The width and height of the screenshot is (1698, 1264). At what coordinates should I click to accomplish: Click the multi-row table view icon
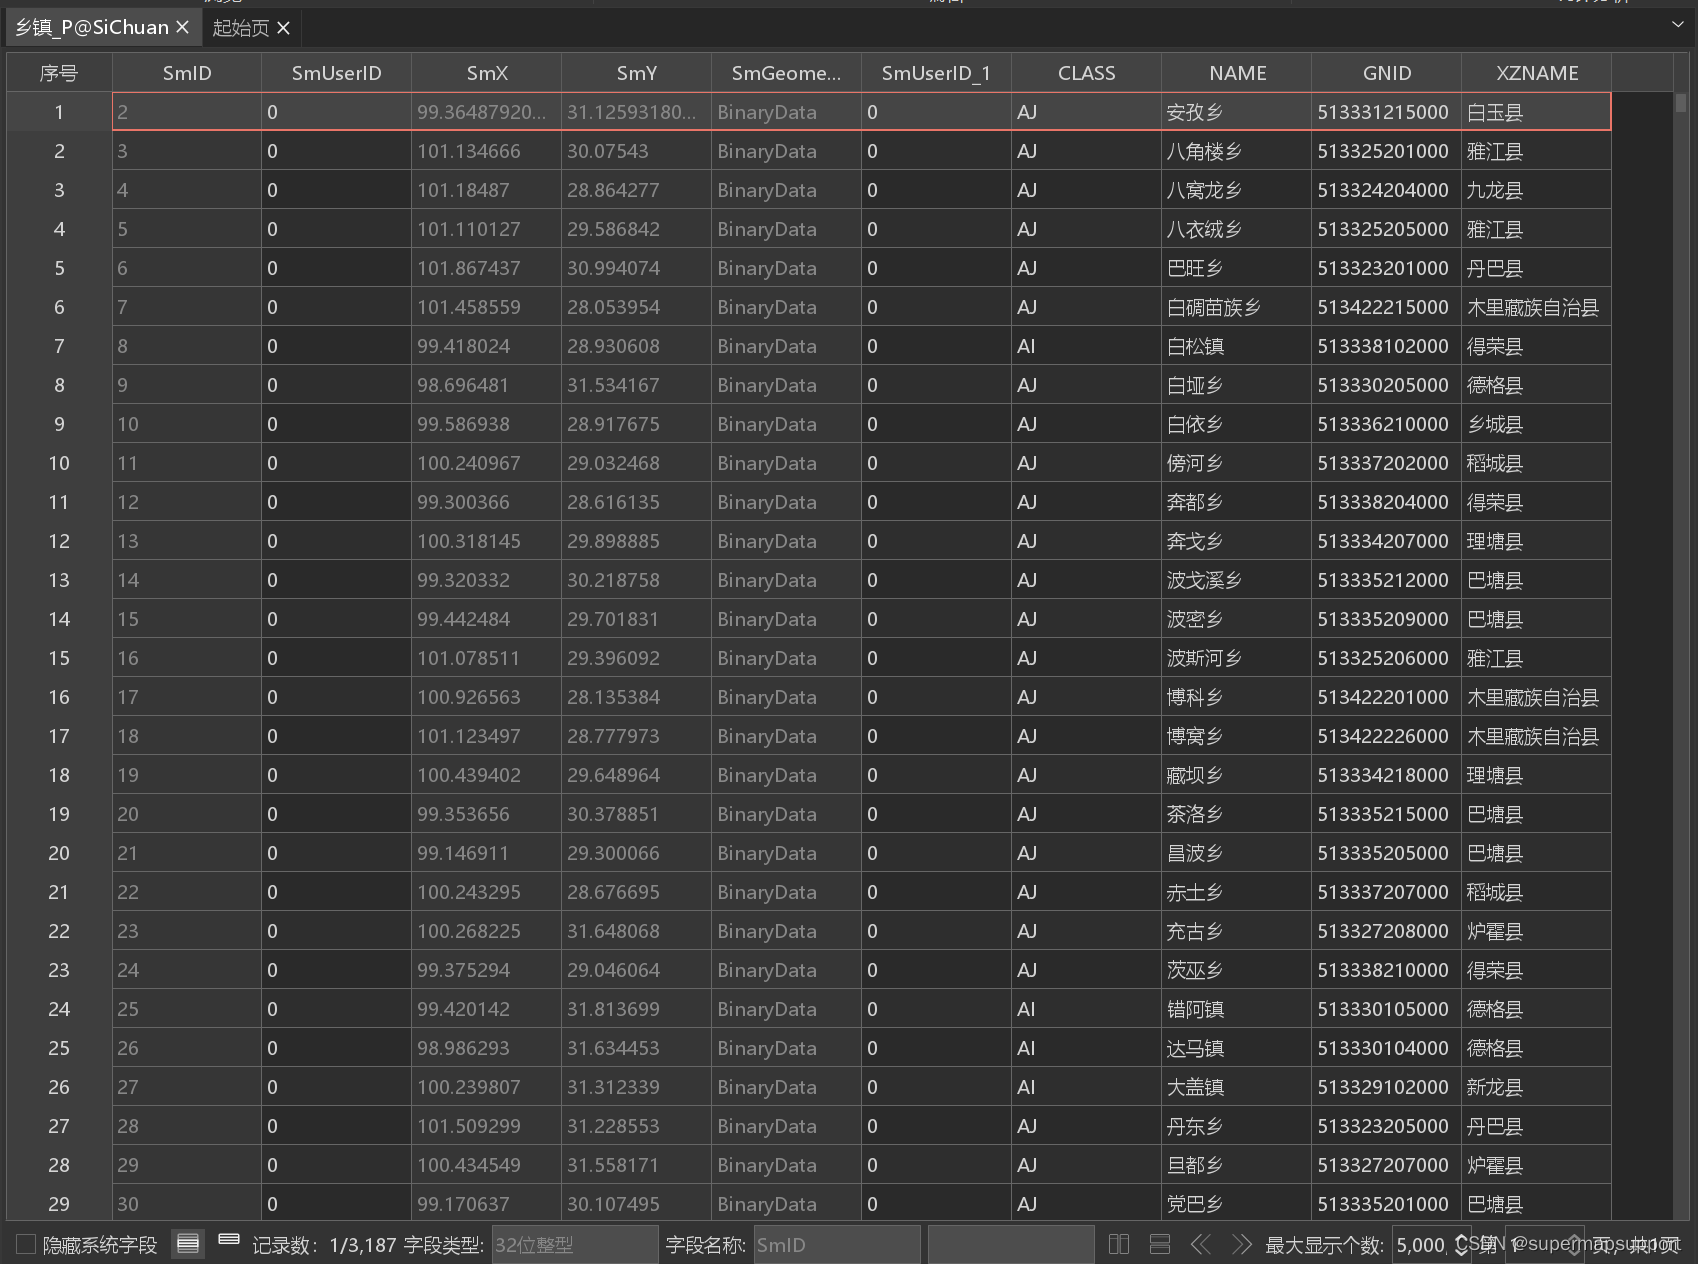click(x=188, y=1244)
